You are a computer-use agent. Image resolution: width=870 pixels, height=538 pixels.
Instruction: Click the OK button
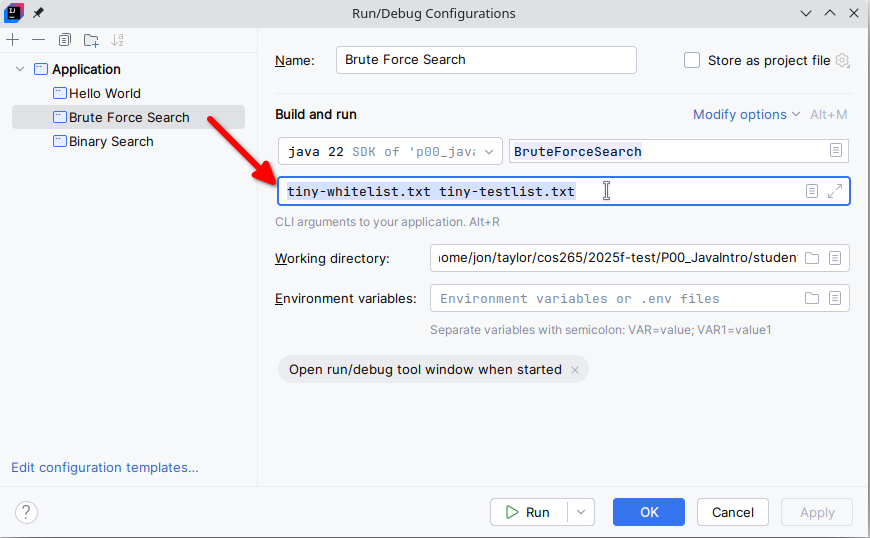click(649, 512)
